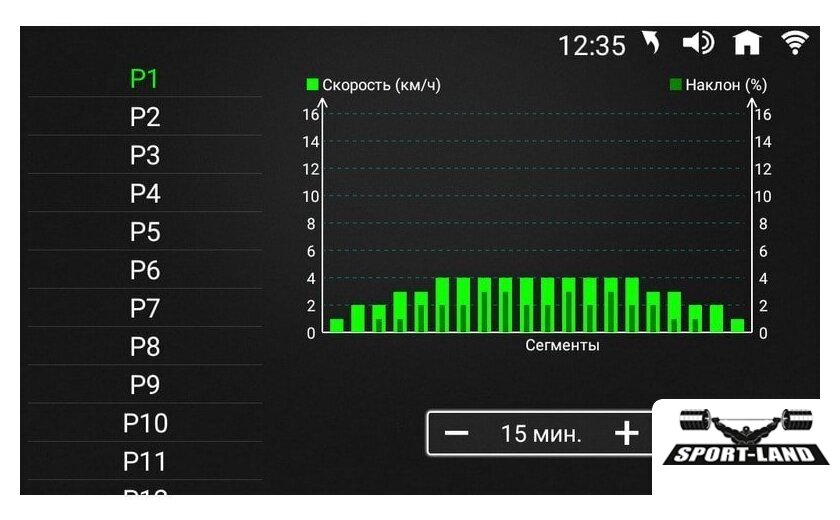Tap program P11 in list
Image resolution: width=840 pixels, height=520 pixels.
coord(145,461)
